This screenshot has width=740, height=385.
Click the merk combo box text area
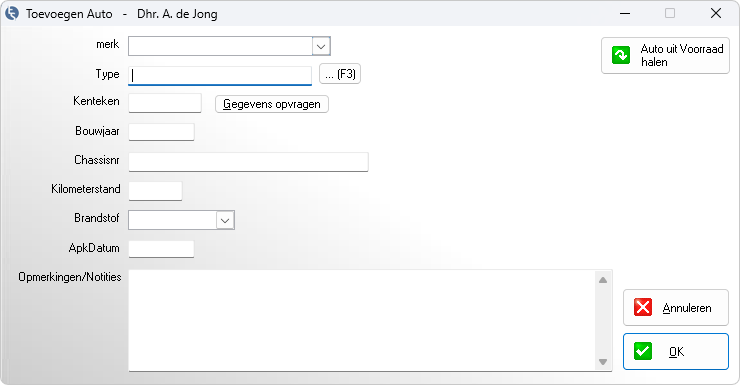[x=220, y=46]
